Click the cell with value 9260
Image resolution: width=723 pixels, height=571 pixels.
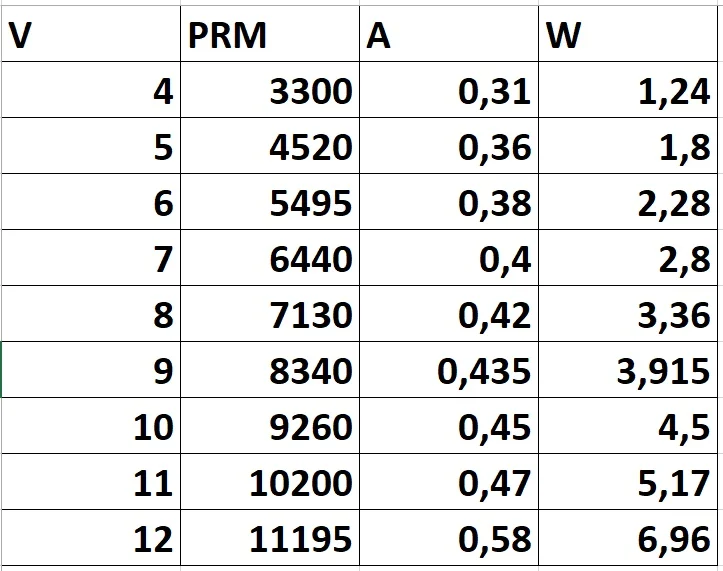(270, 426)
